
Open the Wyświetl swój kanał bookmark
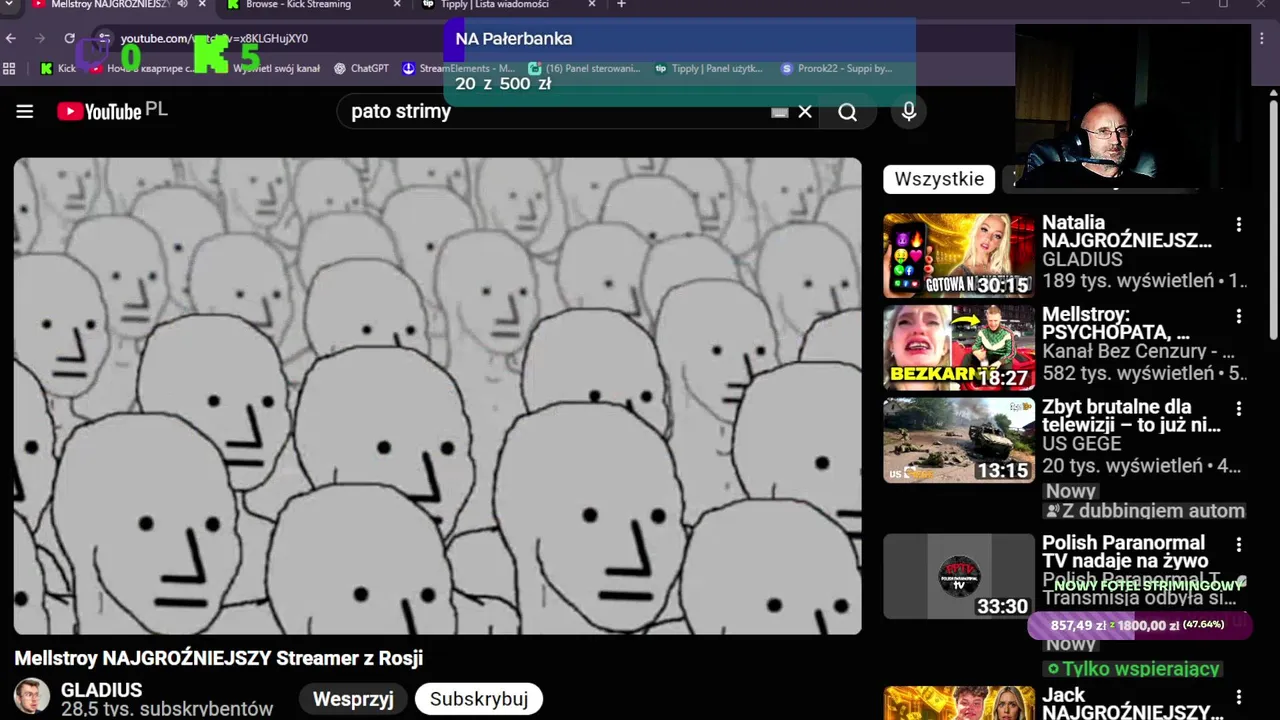(x=270, y=68)
